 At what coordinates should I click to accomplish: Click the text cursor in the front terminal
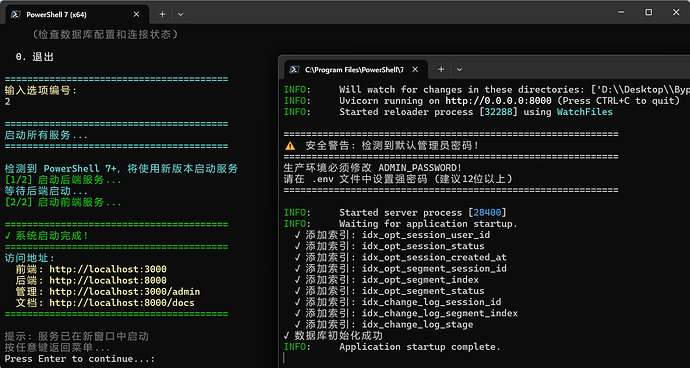[285, 358]
